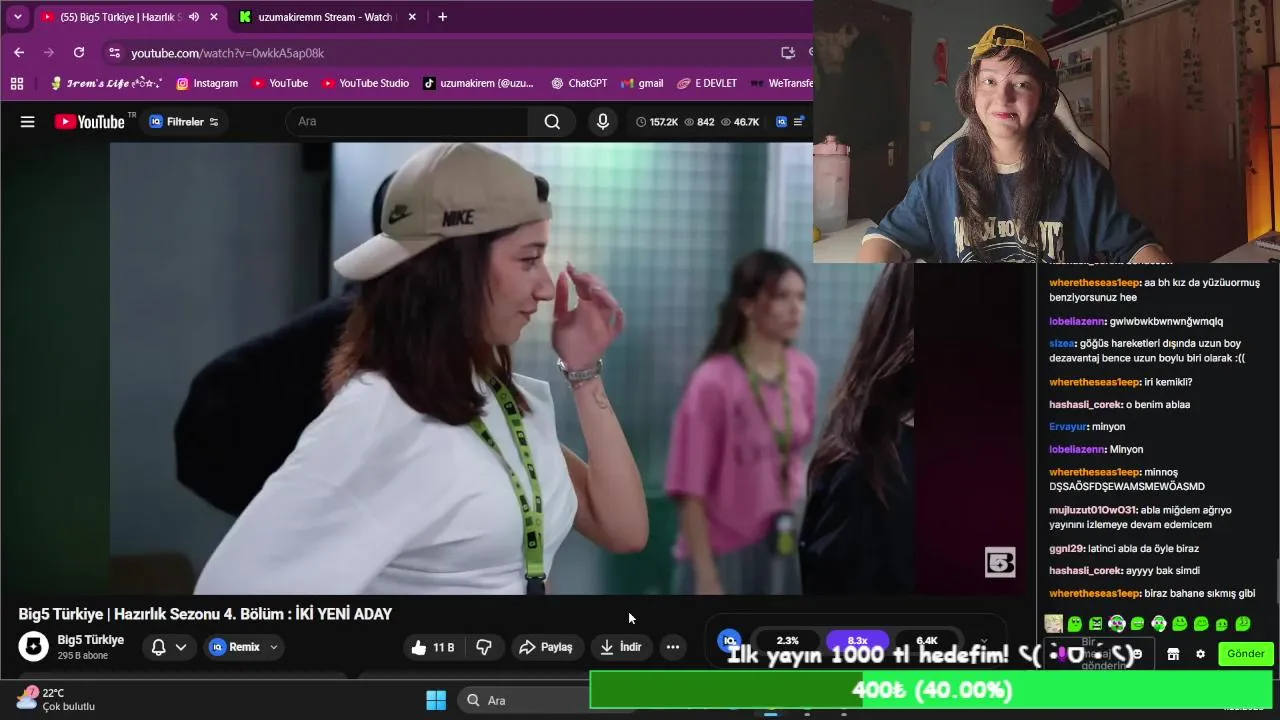Viewport: 1280px width, 720px height.
Task: Expand the Remix button dropdown
Action: (x=274, y=647)
